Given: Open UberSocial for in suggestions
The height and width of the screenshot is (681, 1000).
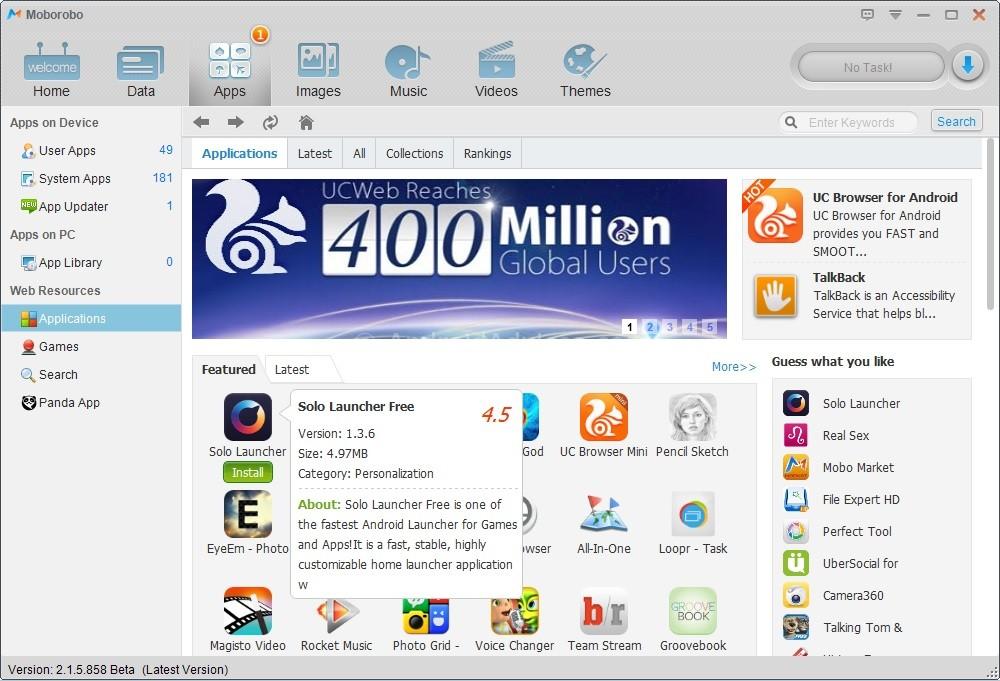Looking at the screenshot, I should coord(860,564).
